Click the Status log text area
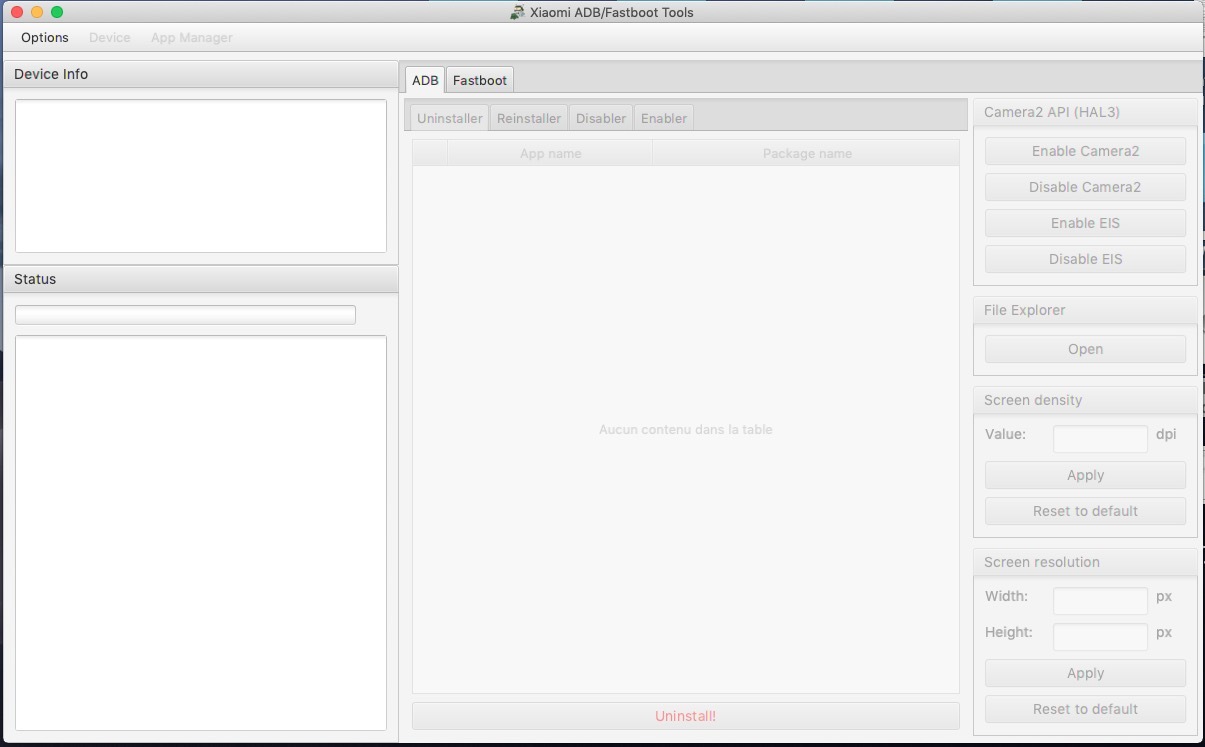 click(200, 532)
